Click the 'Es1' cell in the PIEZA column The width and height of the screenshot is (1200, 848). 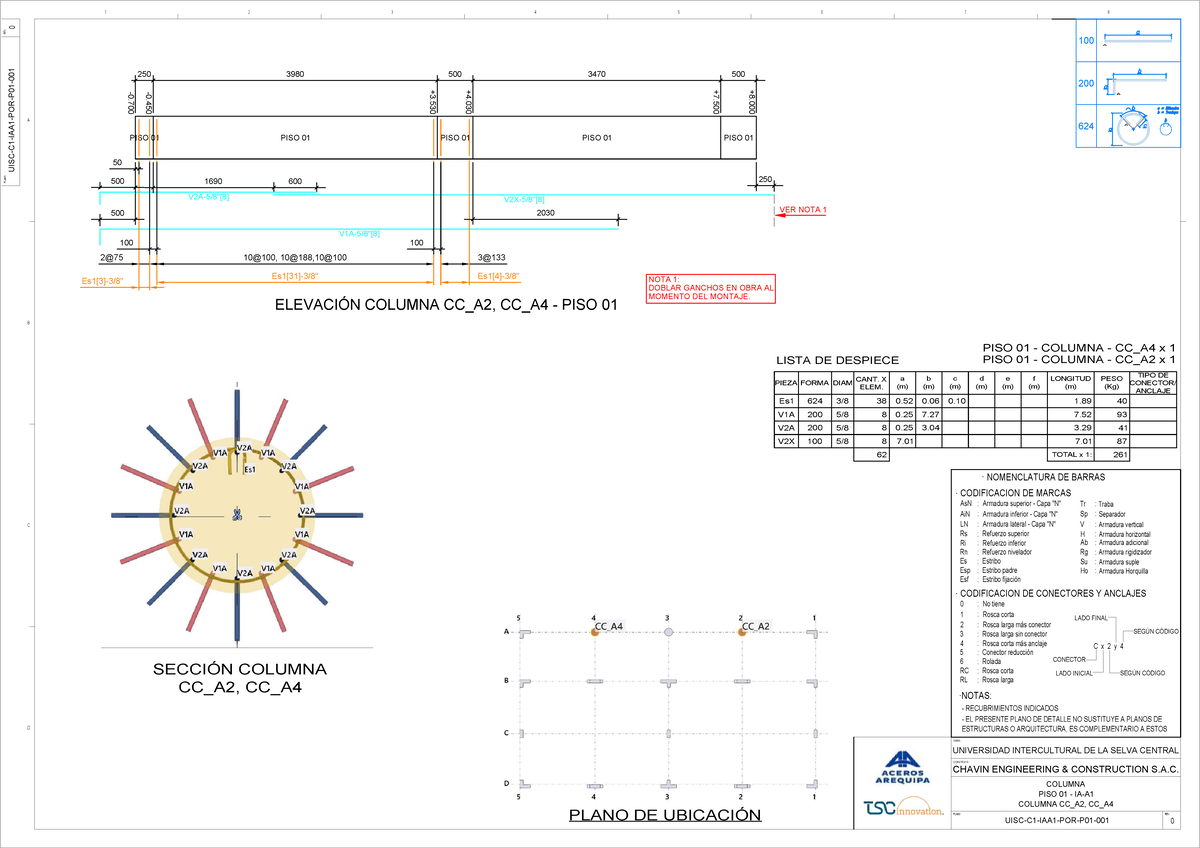(787, 401)
